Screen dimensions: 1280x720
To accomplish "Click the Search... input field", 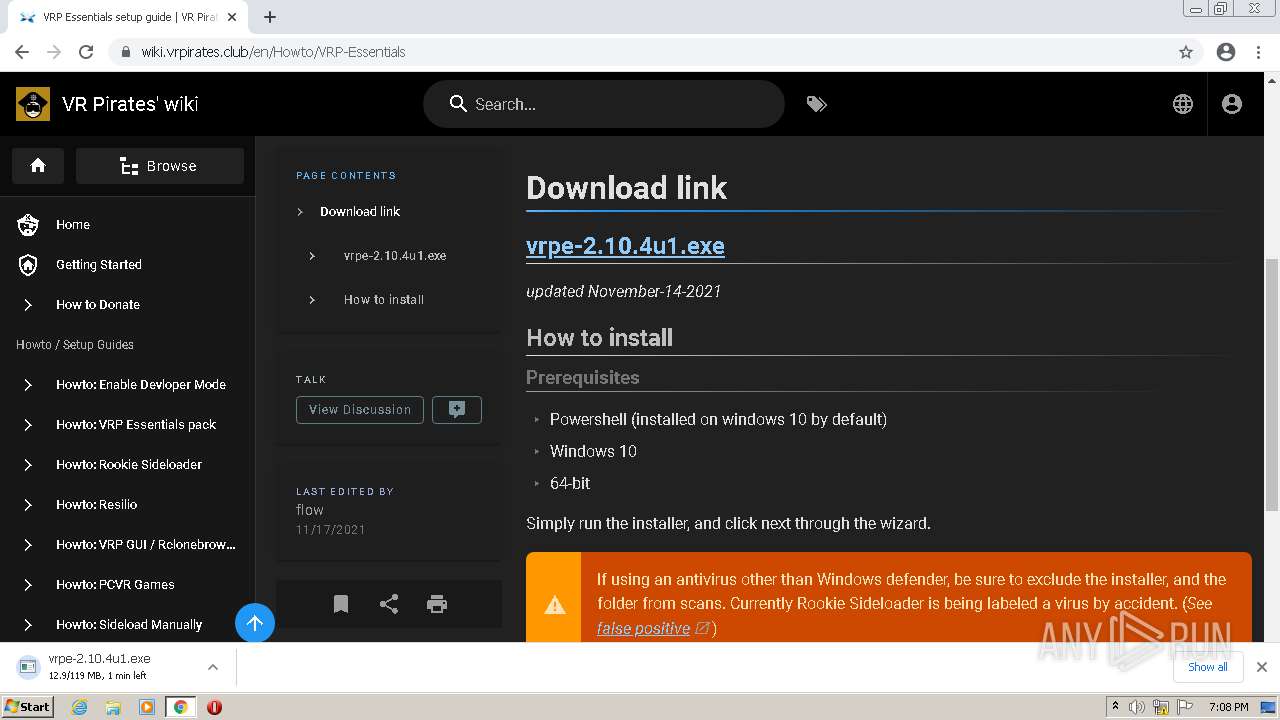I will (x=604, y=104).
